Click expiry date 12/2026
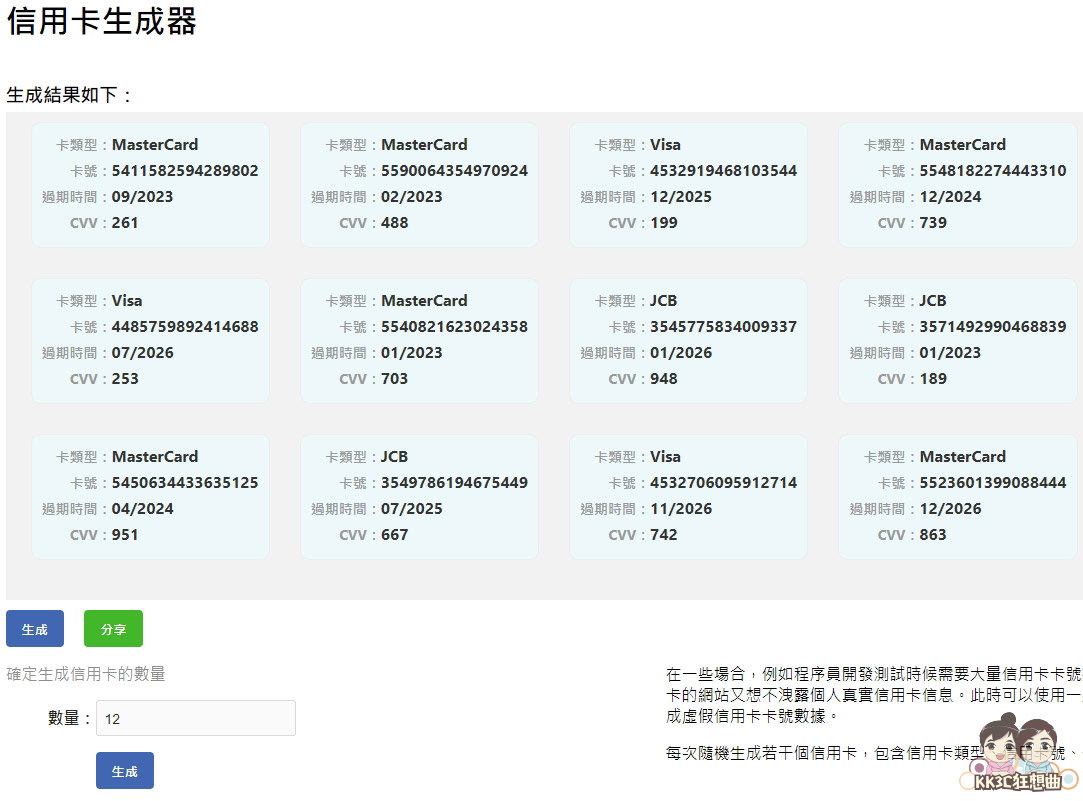Viewport: 1083px width, 801px height. point(950,509)
